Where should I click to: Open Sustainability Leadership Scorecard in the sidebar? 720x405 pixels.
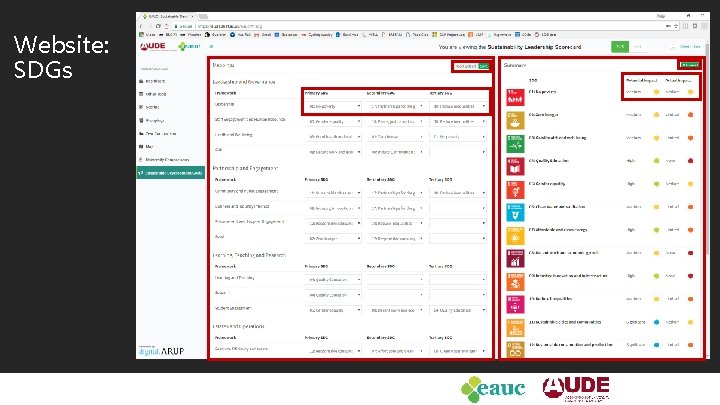click(170, 173)
